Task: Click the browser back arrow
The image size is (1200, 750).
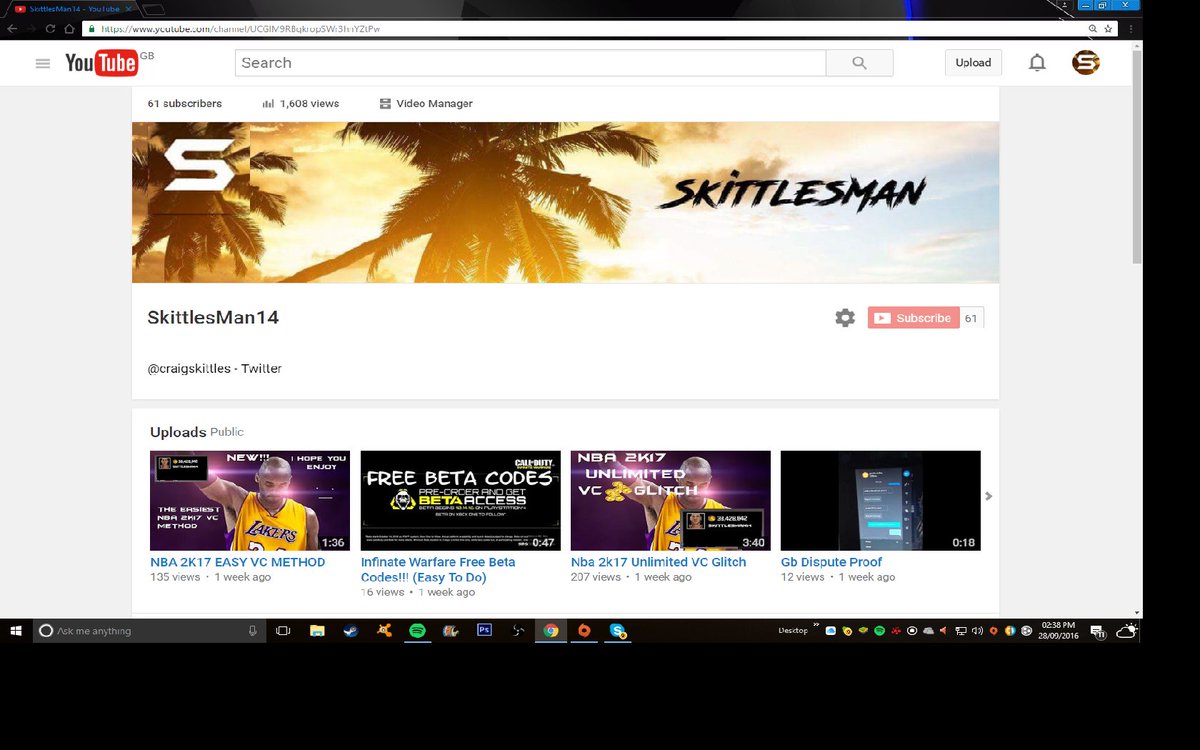Action: point(11,29)
